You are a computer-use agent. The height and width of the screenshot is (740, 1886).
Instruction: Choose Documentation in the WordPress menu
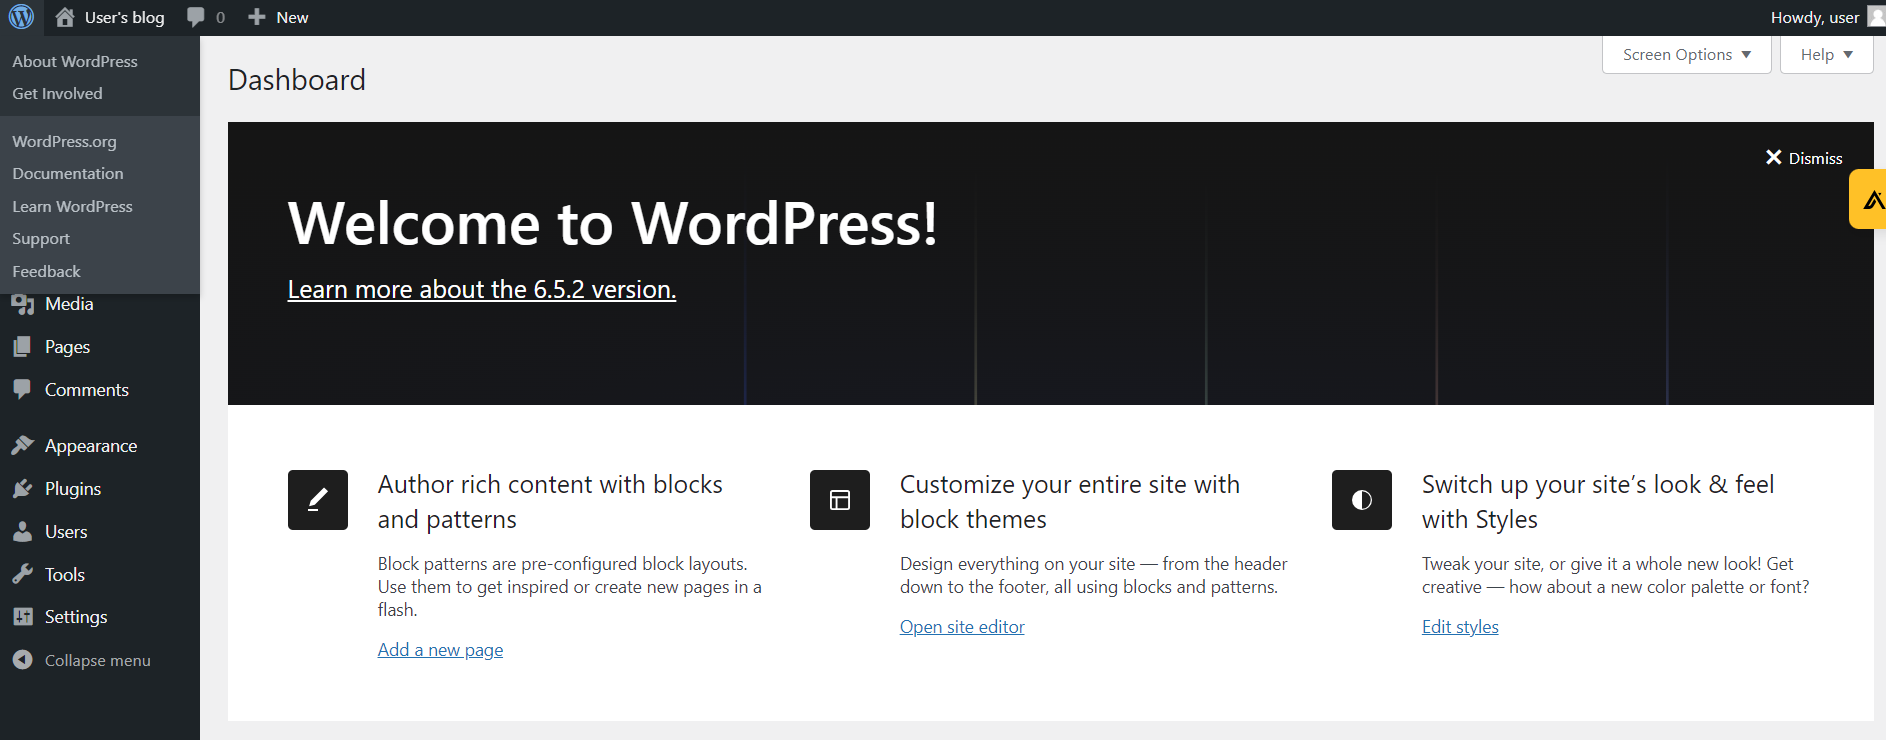tap(68, 173)
